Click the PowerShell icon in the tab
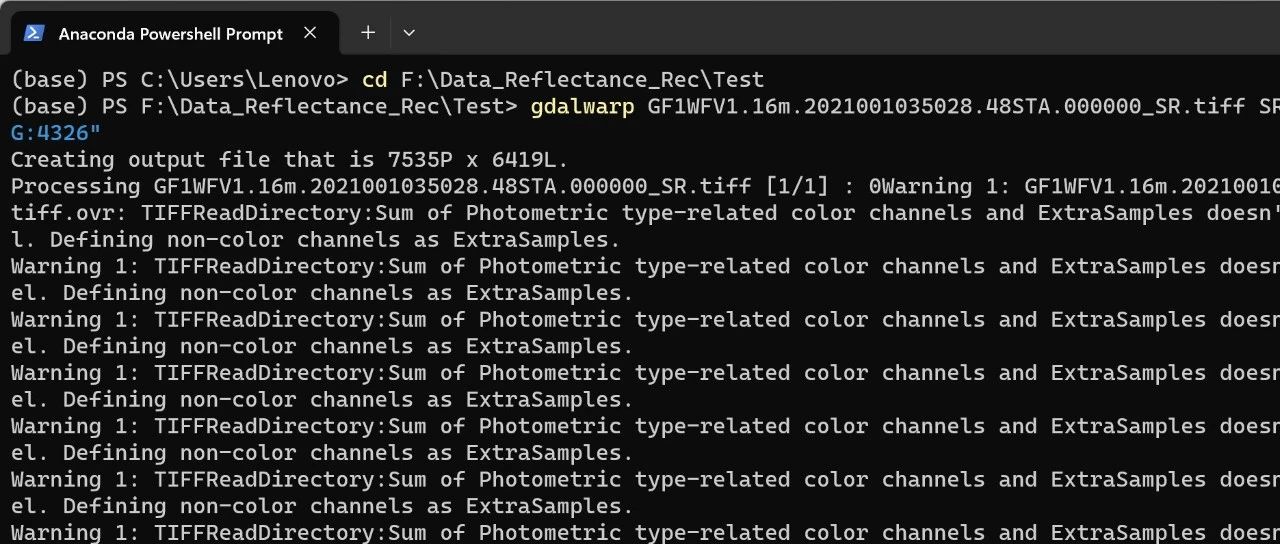The height and width of the screenshot is (544, 1280). (34, 33)
